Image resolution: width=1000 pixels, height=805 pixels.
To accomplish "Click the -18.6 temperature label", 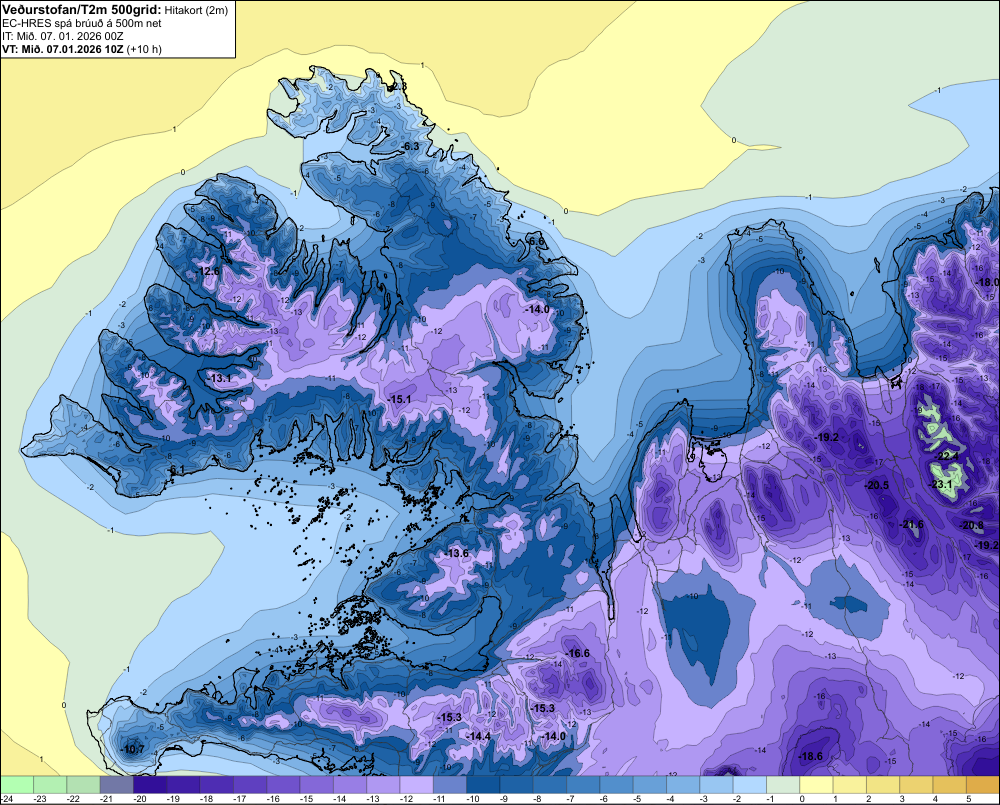I will point(811,757).
